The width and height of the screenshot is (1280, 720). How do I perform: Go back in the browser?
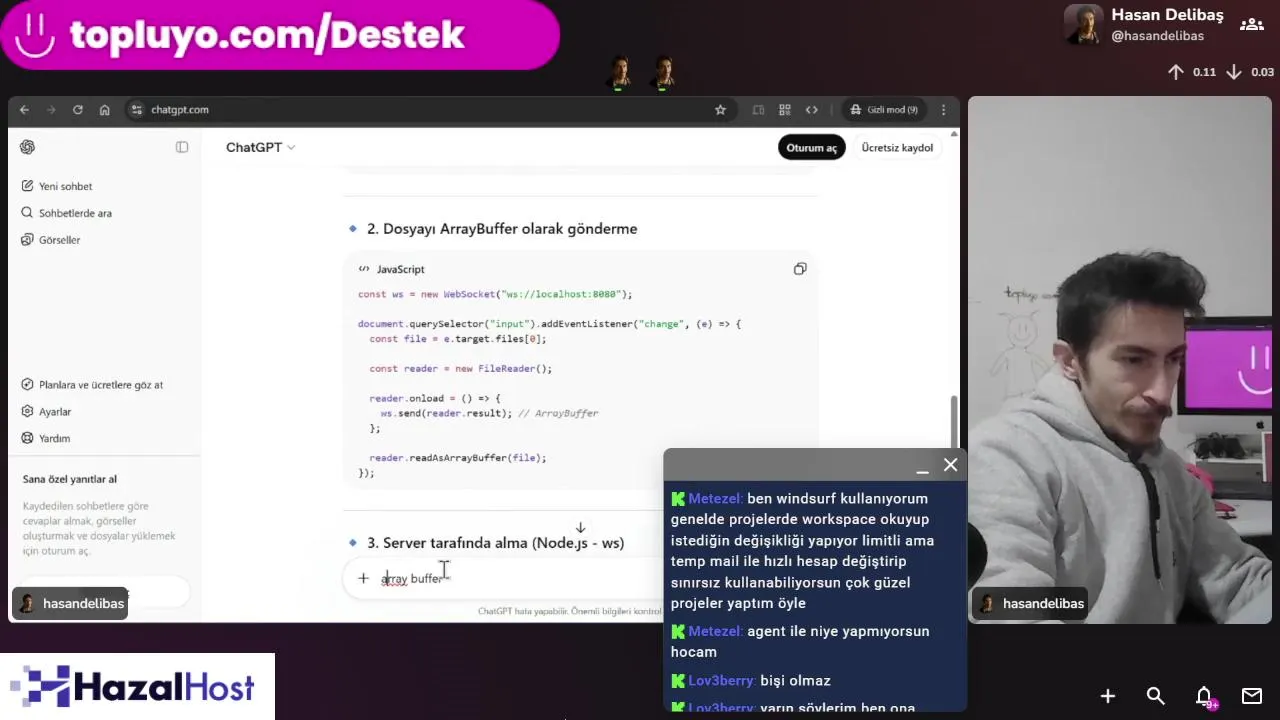[25, 110]
